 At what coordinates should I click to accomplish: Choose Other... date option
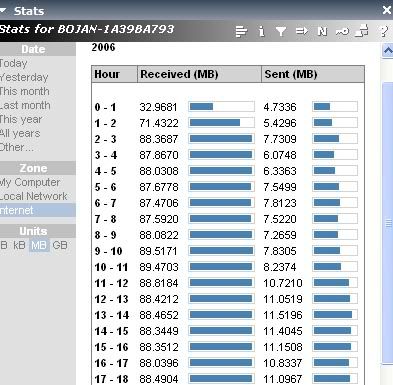click(17, 147)
